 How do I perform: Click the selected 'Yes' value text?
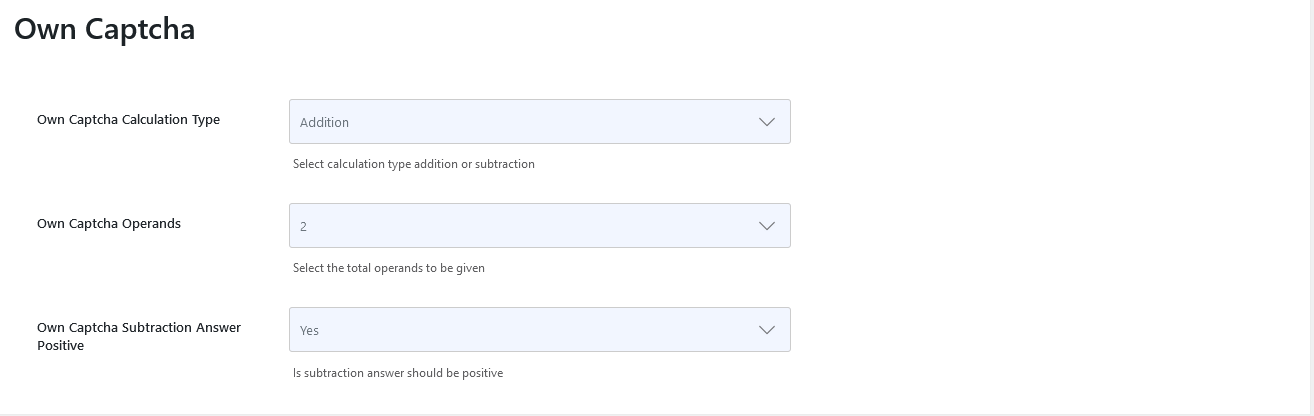309,330
